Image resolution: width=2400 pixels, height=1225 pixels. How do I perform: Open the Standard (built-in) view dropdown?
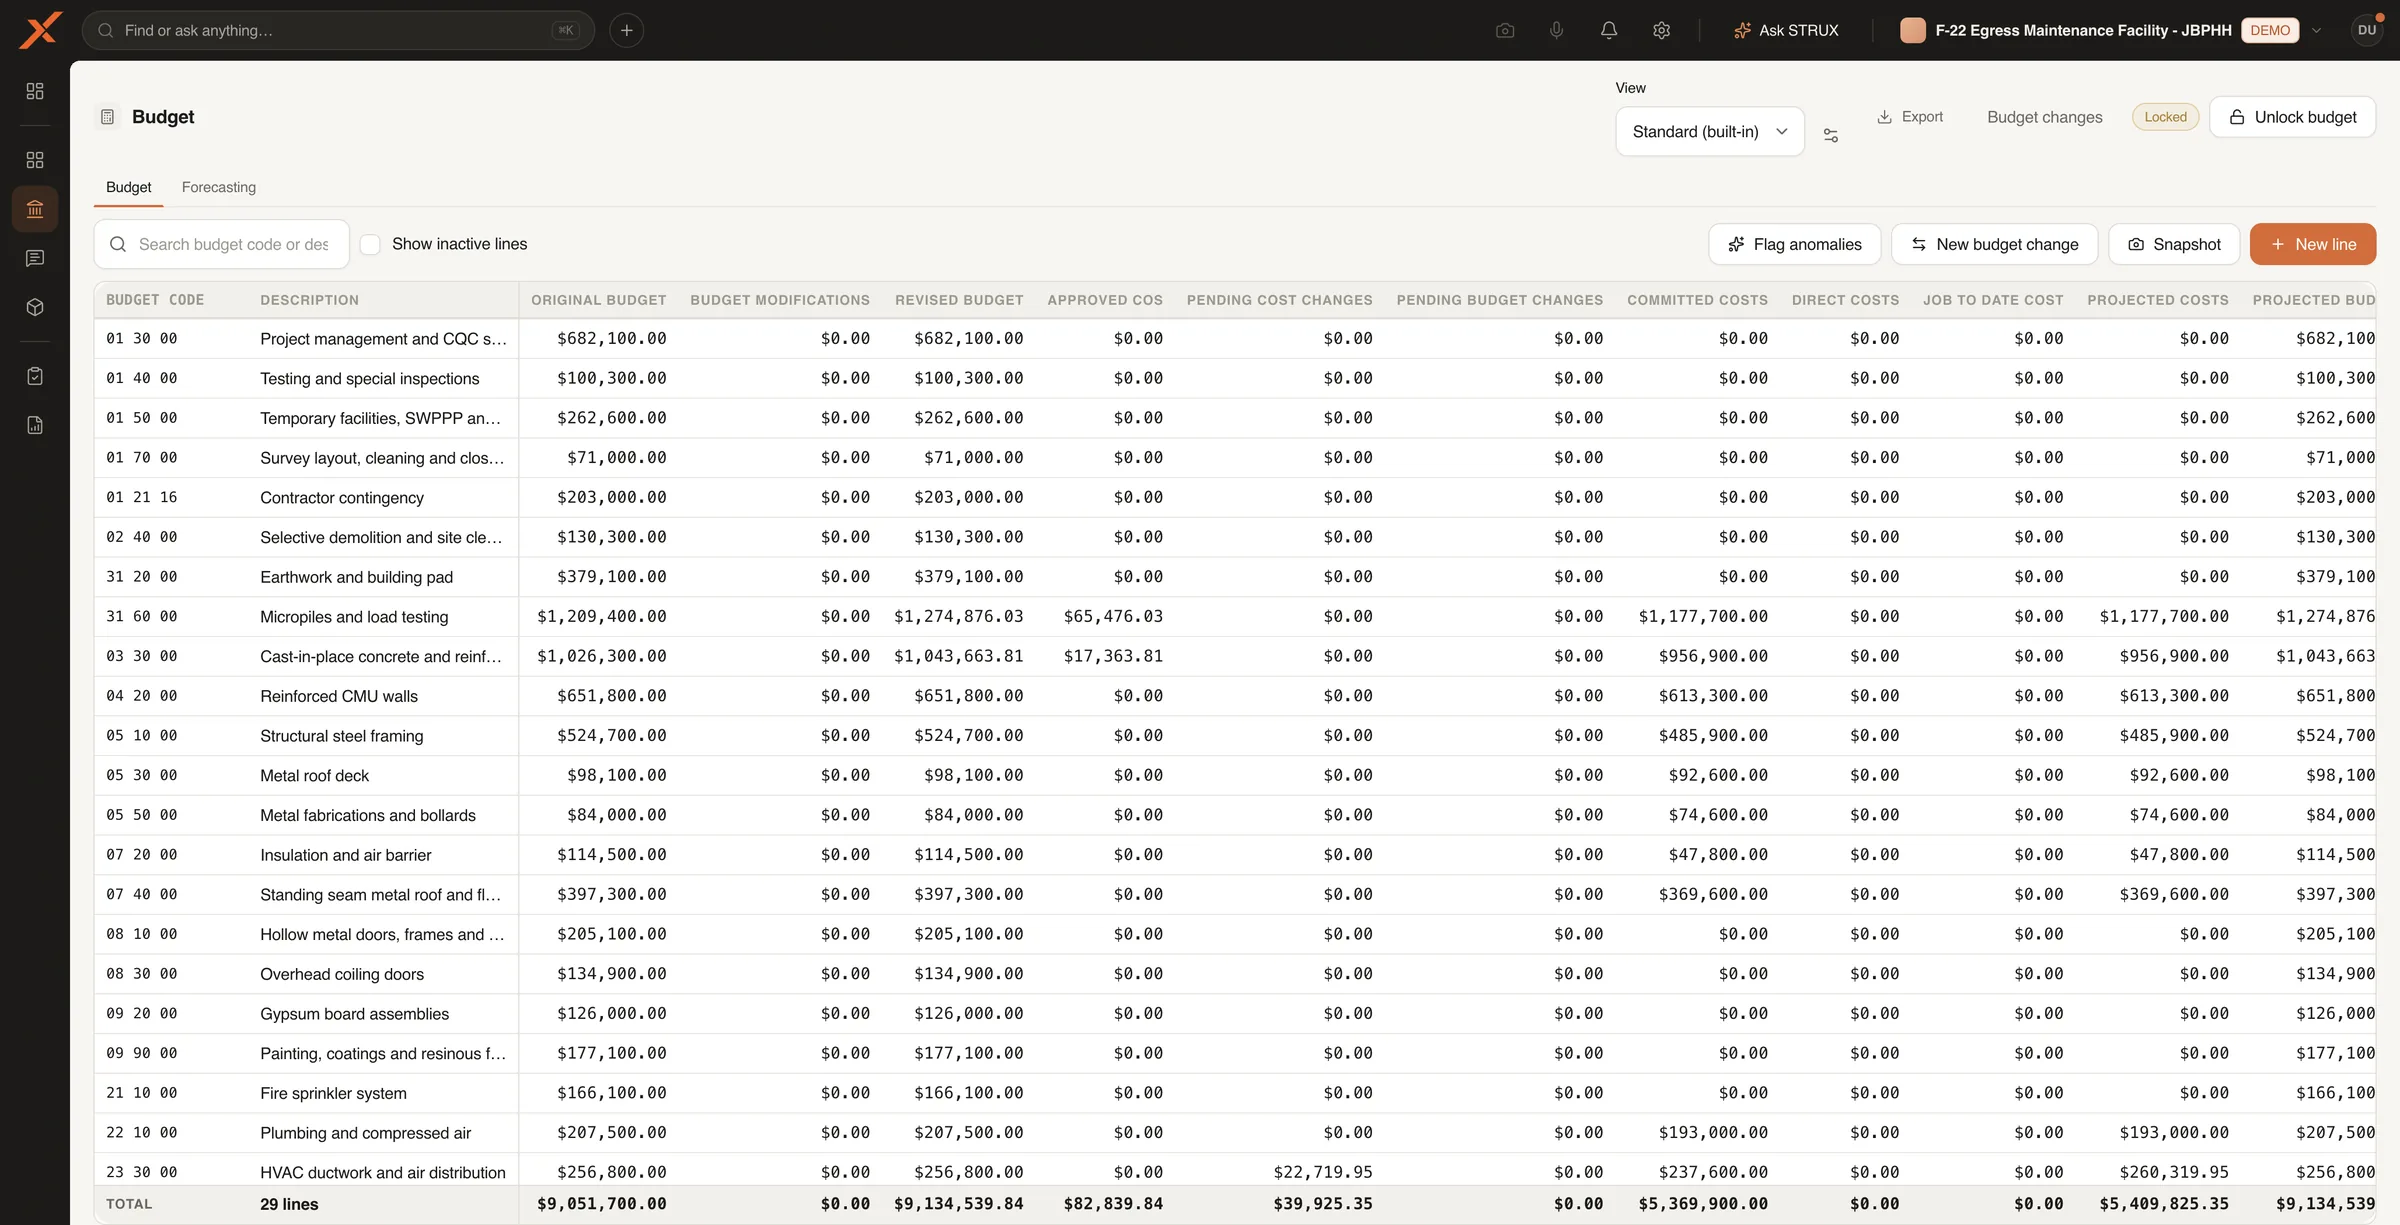[x=1709, y=131]
